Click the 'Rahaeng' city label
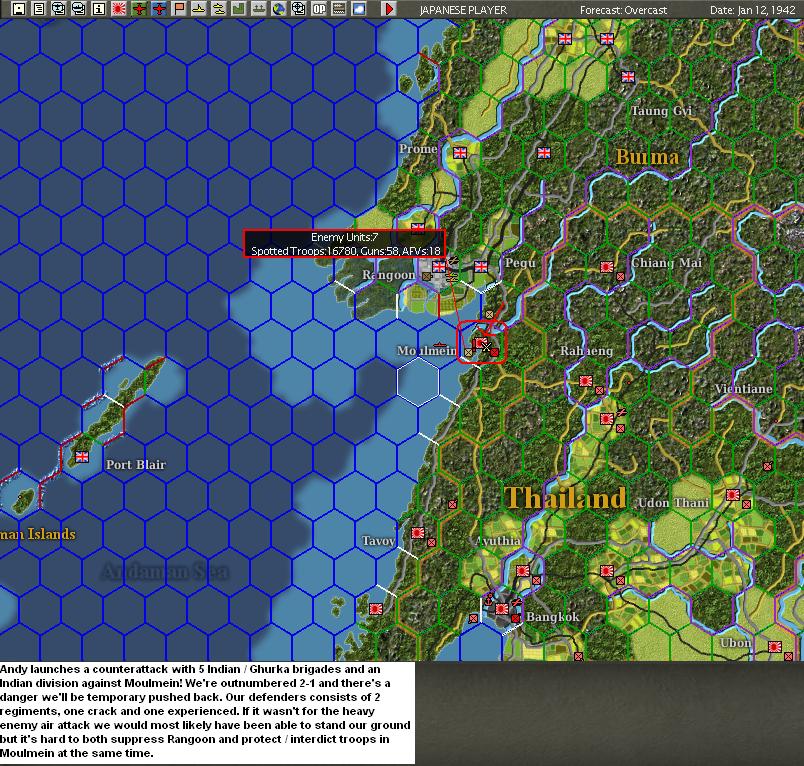Viewport: 804px width, 766px height. [x=587, y=351]
